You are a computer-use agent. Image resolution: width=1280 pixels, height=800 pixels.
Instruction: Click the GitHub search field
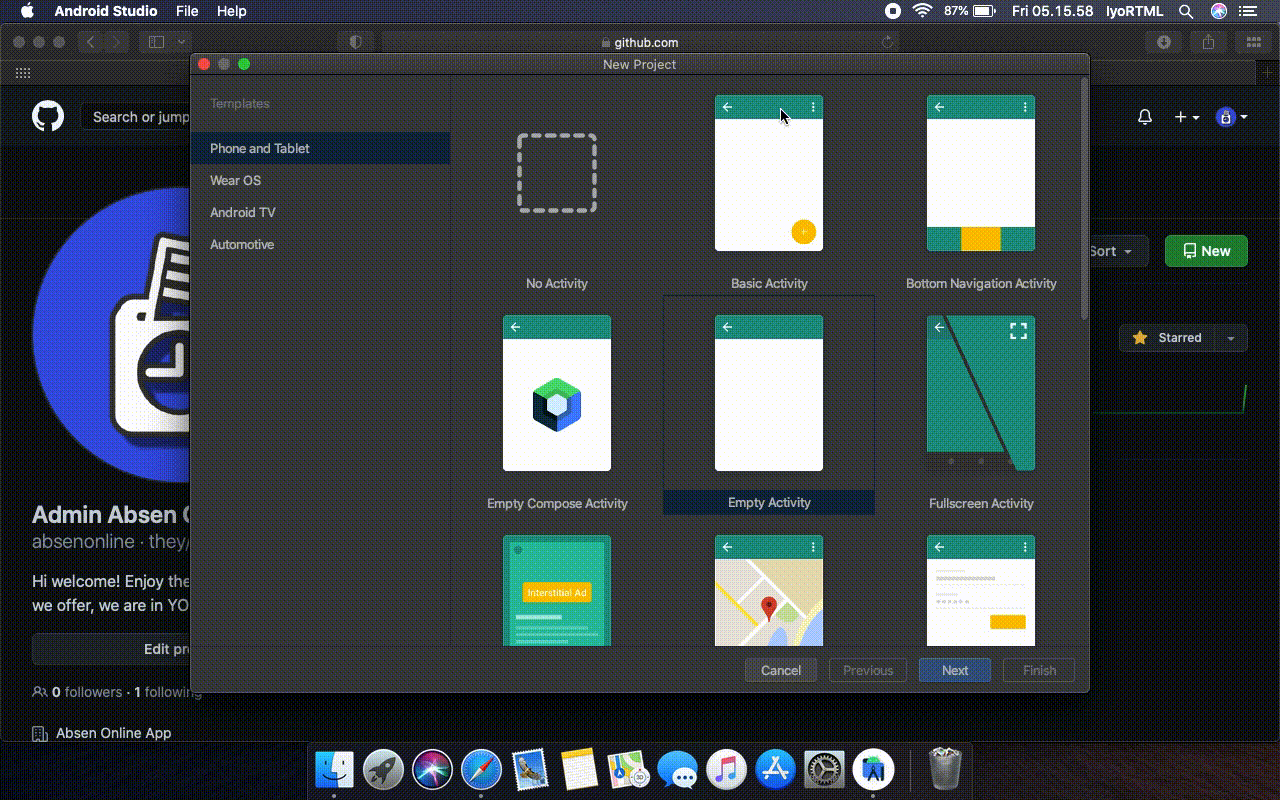click(x=136, y=117)
